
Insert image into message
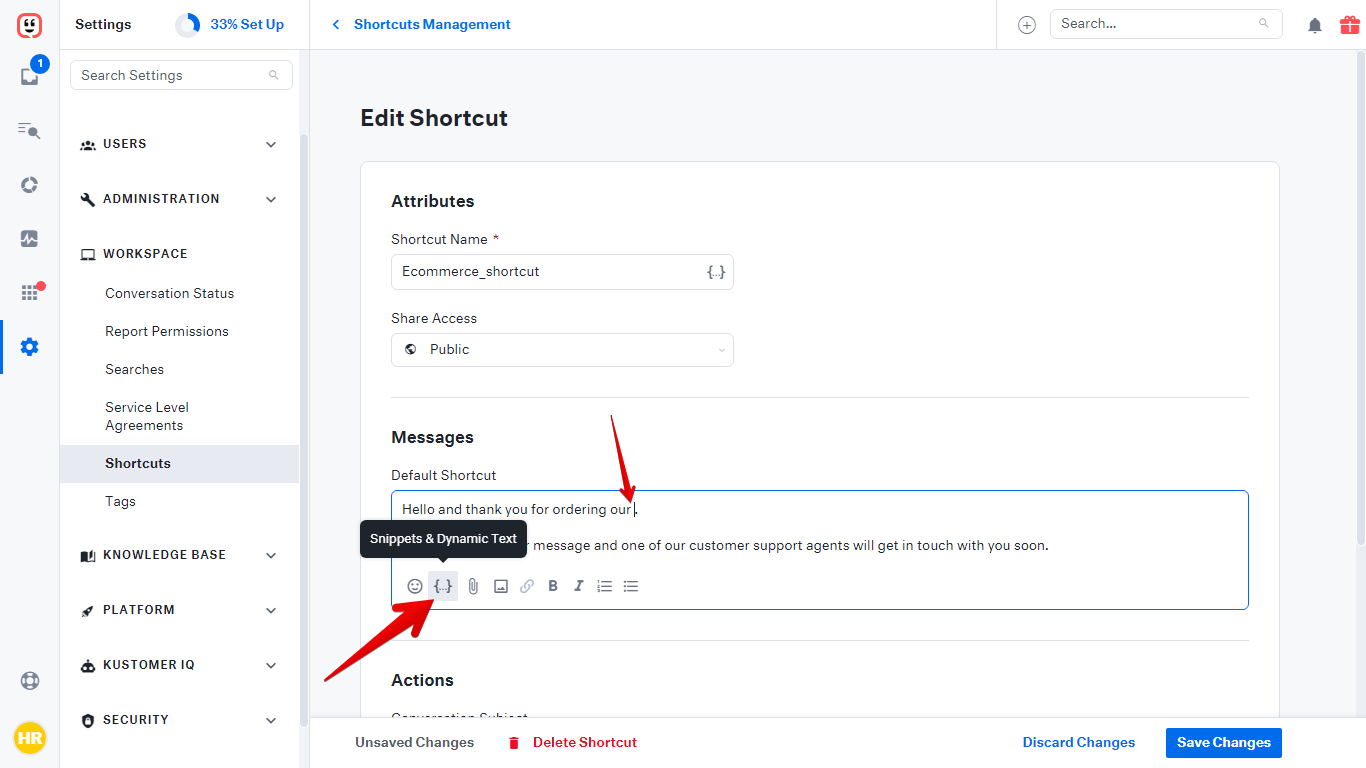(501, 586)
